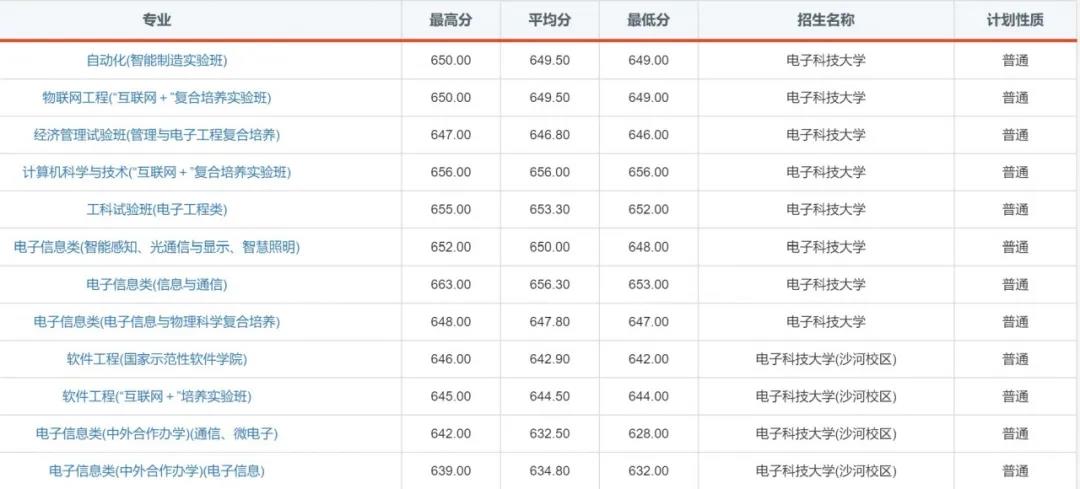This screenshot has width=1080, height=489.
Task: Open 电子信息类(电子信息与物理科学复合培养) link
Action: coord(157,322)
